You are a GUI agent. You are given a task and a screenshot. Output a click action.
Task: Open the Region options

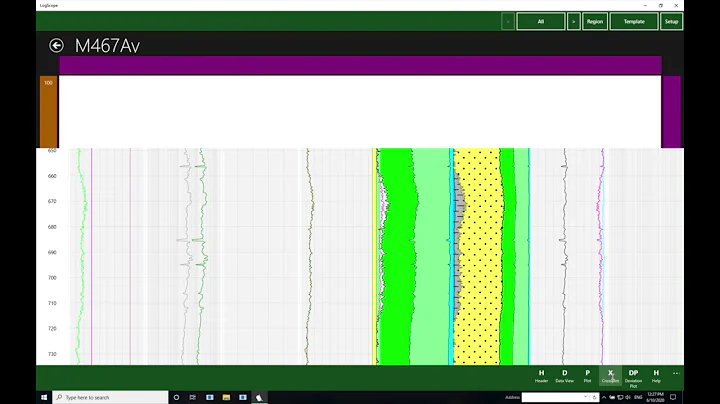click(x=595, y=22)
